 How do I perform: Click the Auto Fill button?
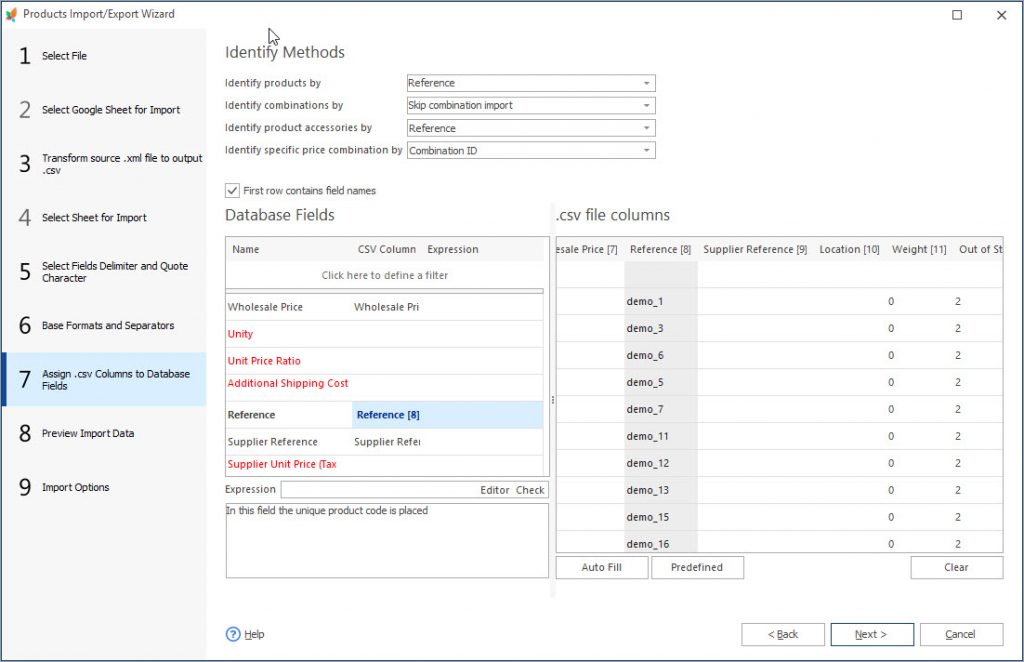(x=601, y=567)
